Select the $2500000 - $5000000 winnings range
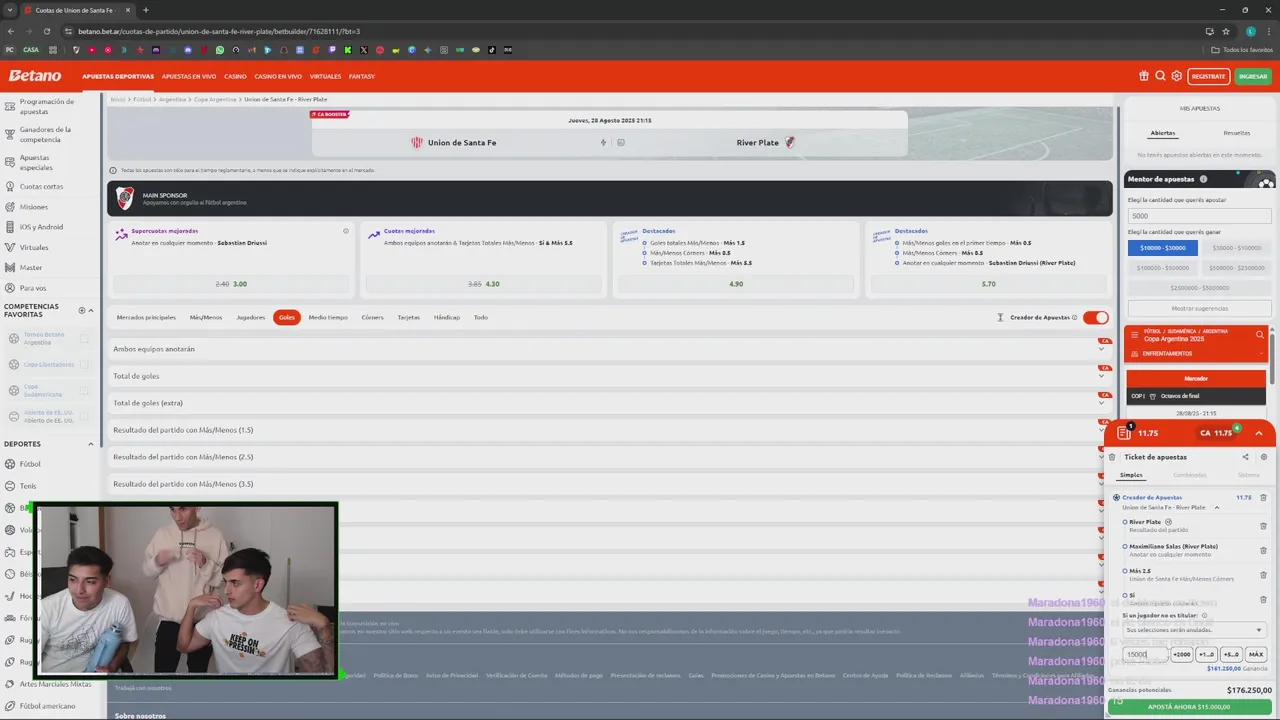The height and width of the screenshot is (720, 1280). click(1200, 288)
